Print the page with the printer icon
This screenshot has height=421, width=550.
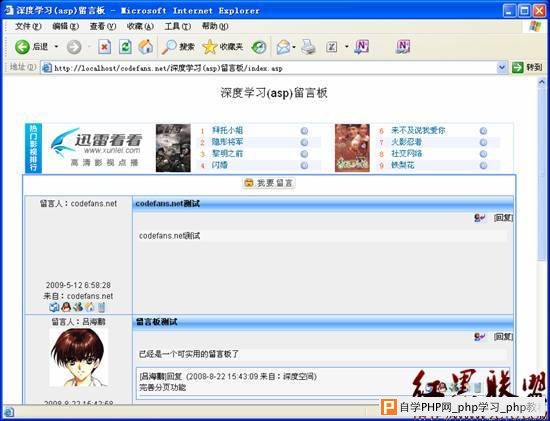(x=309, y=47)
